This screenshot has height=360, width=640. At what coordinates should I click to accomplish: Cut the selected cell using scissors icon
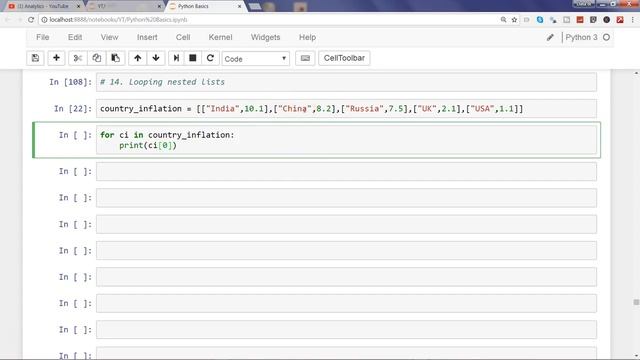click(78, 58)
